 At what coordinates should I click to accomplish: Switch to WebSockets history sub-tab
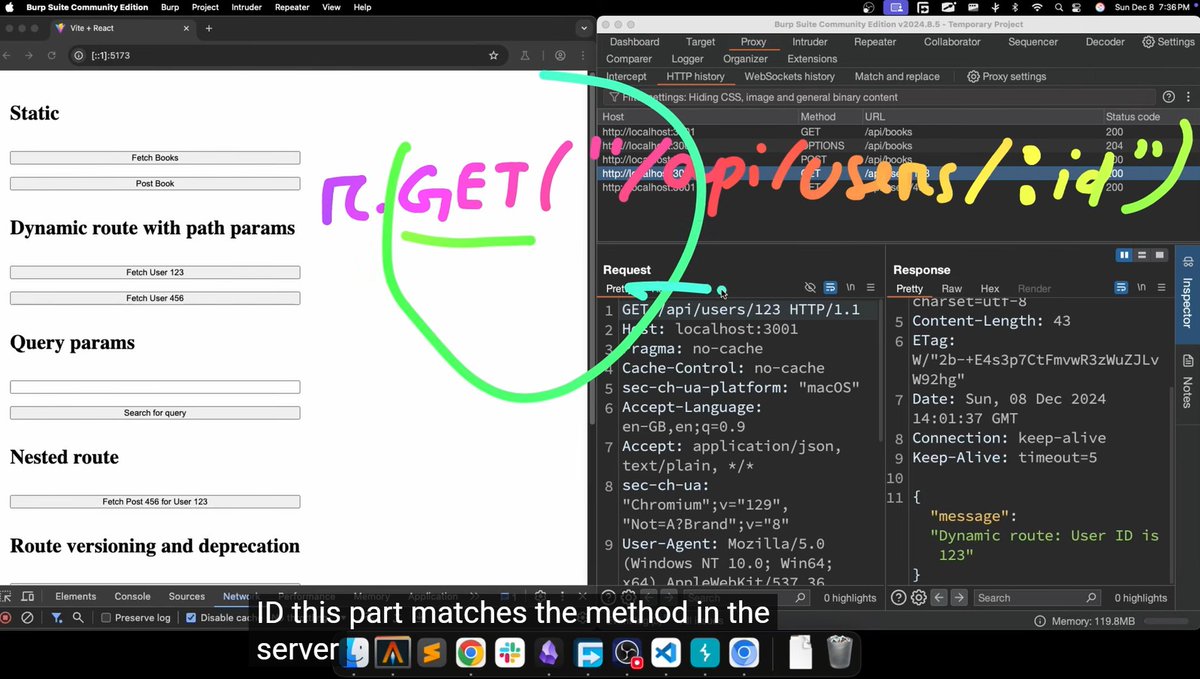coord(789,76)
